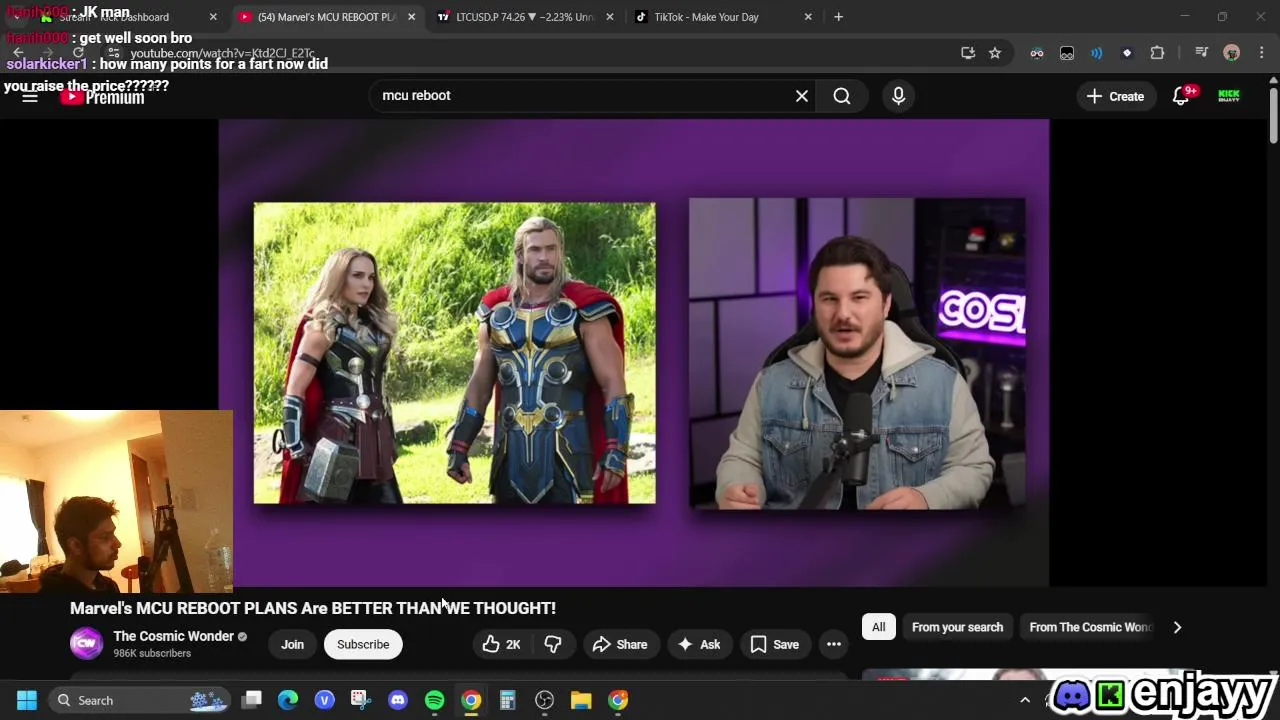Open the Windows Start menu
Image resolution: width=1280 pixels, height=720 pixels.
click(27, 700)
